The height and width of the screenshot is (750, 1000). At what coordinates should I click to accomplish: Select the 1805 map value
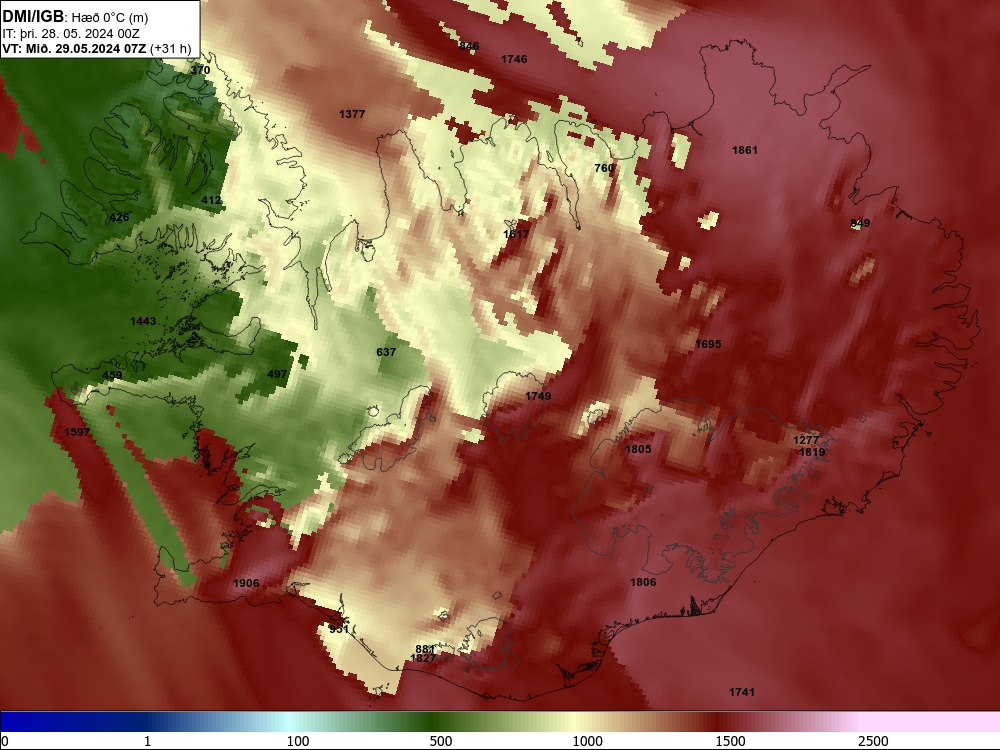[638, 449]
